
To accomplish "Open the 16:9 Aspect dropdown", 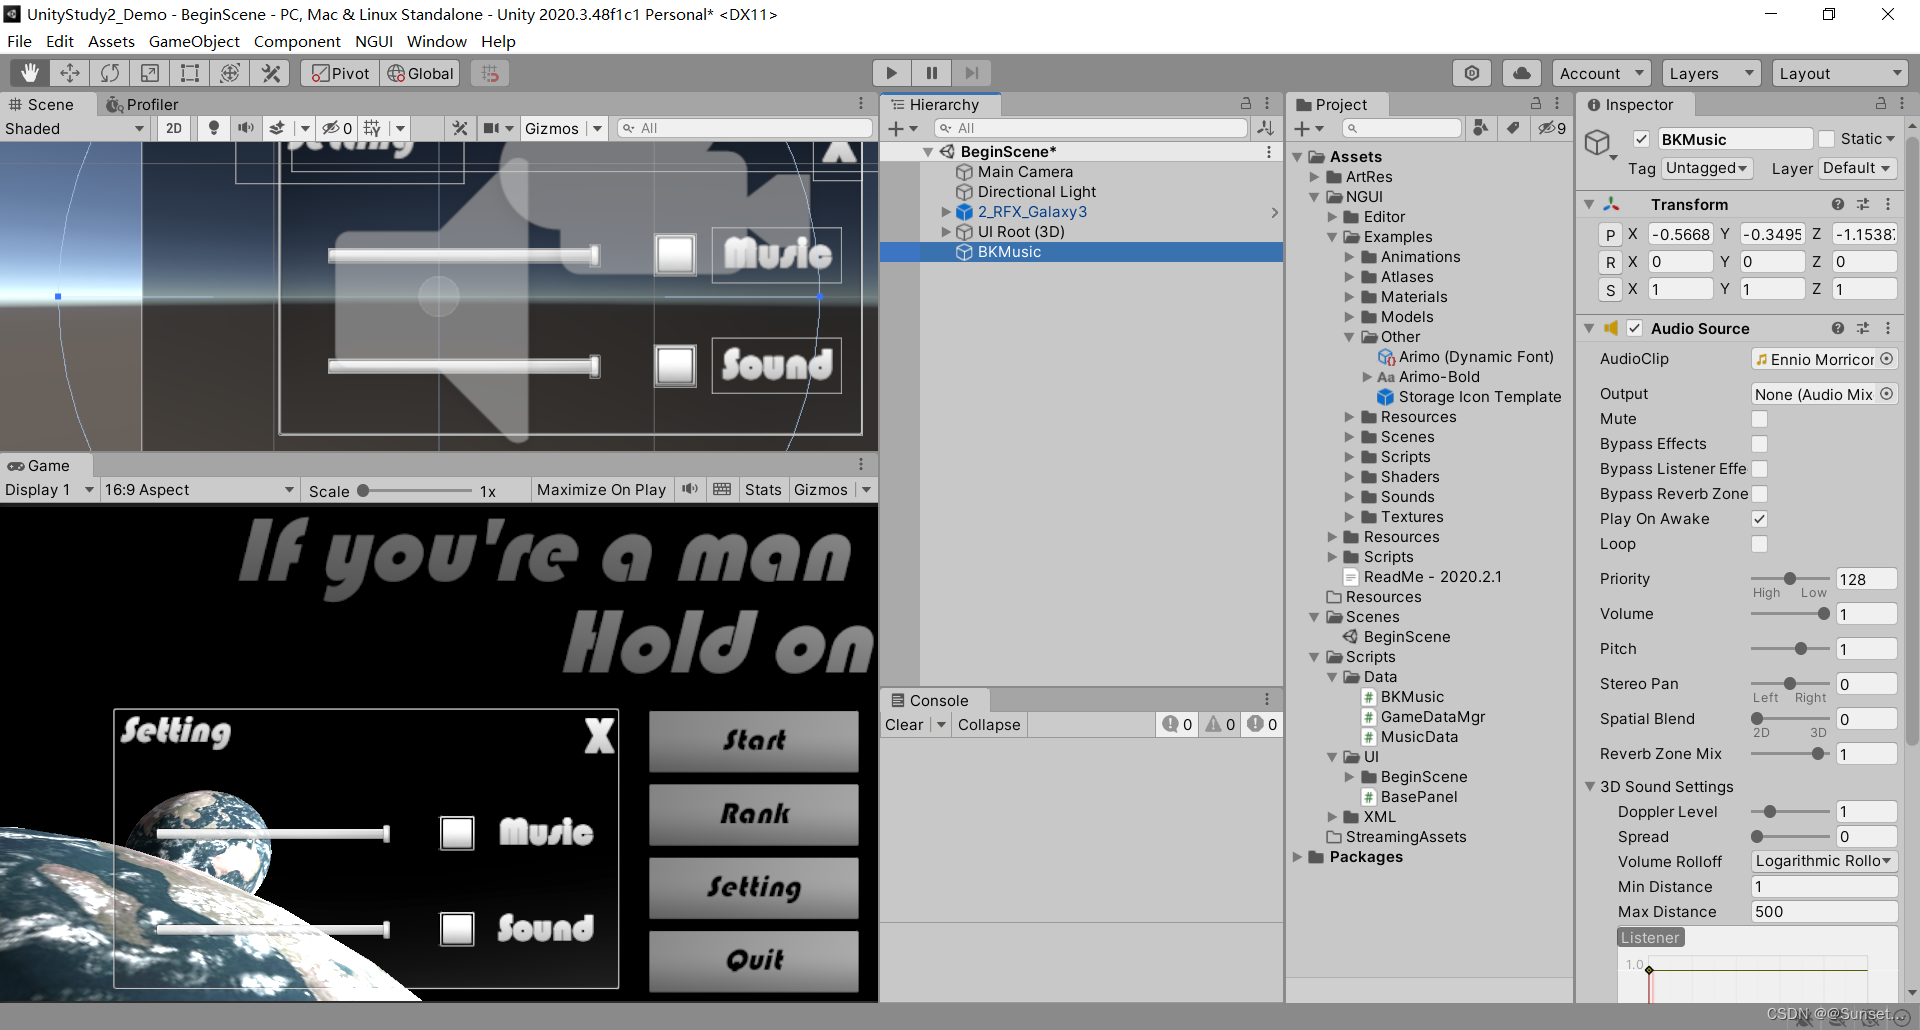I will click(199, 489).
